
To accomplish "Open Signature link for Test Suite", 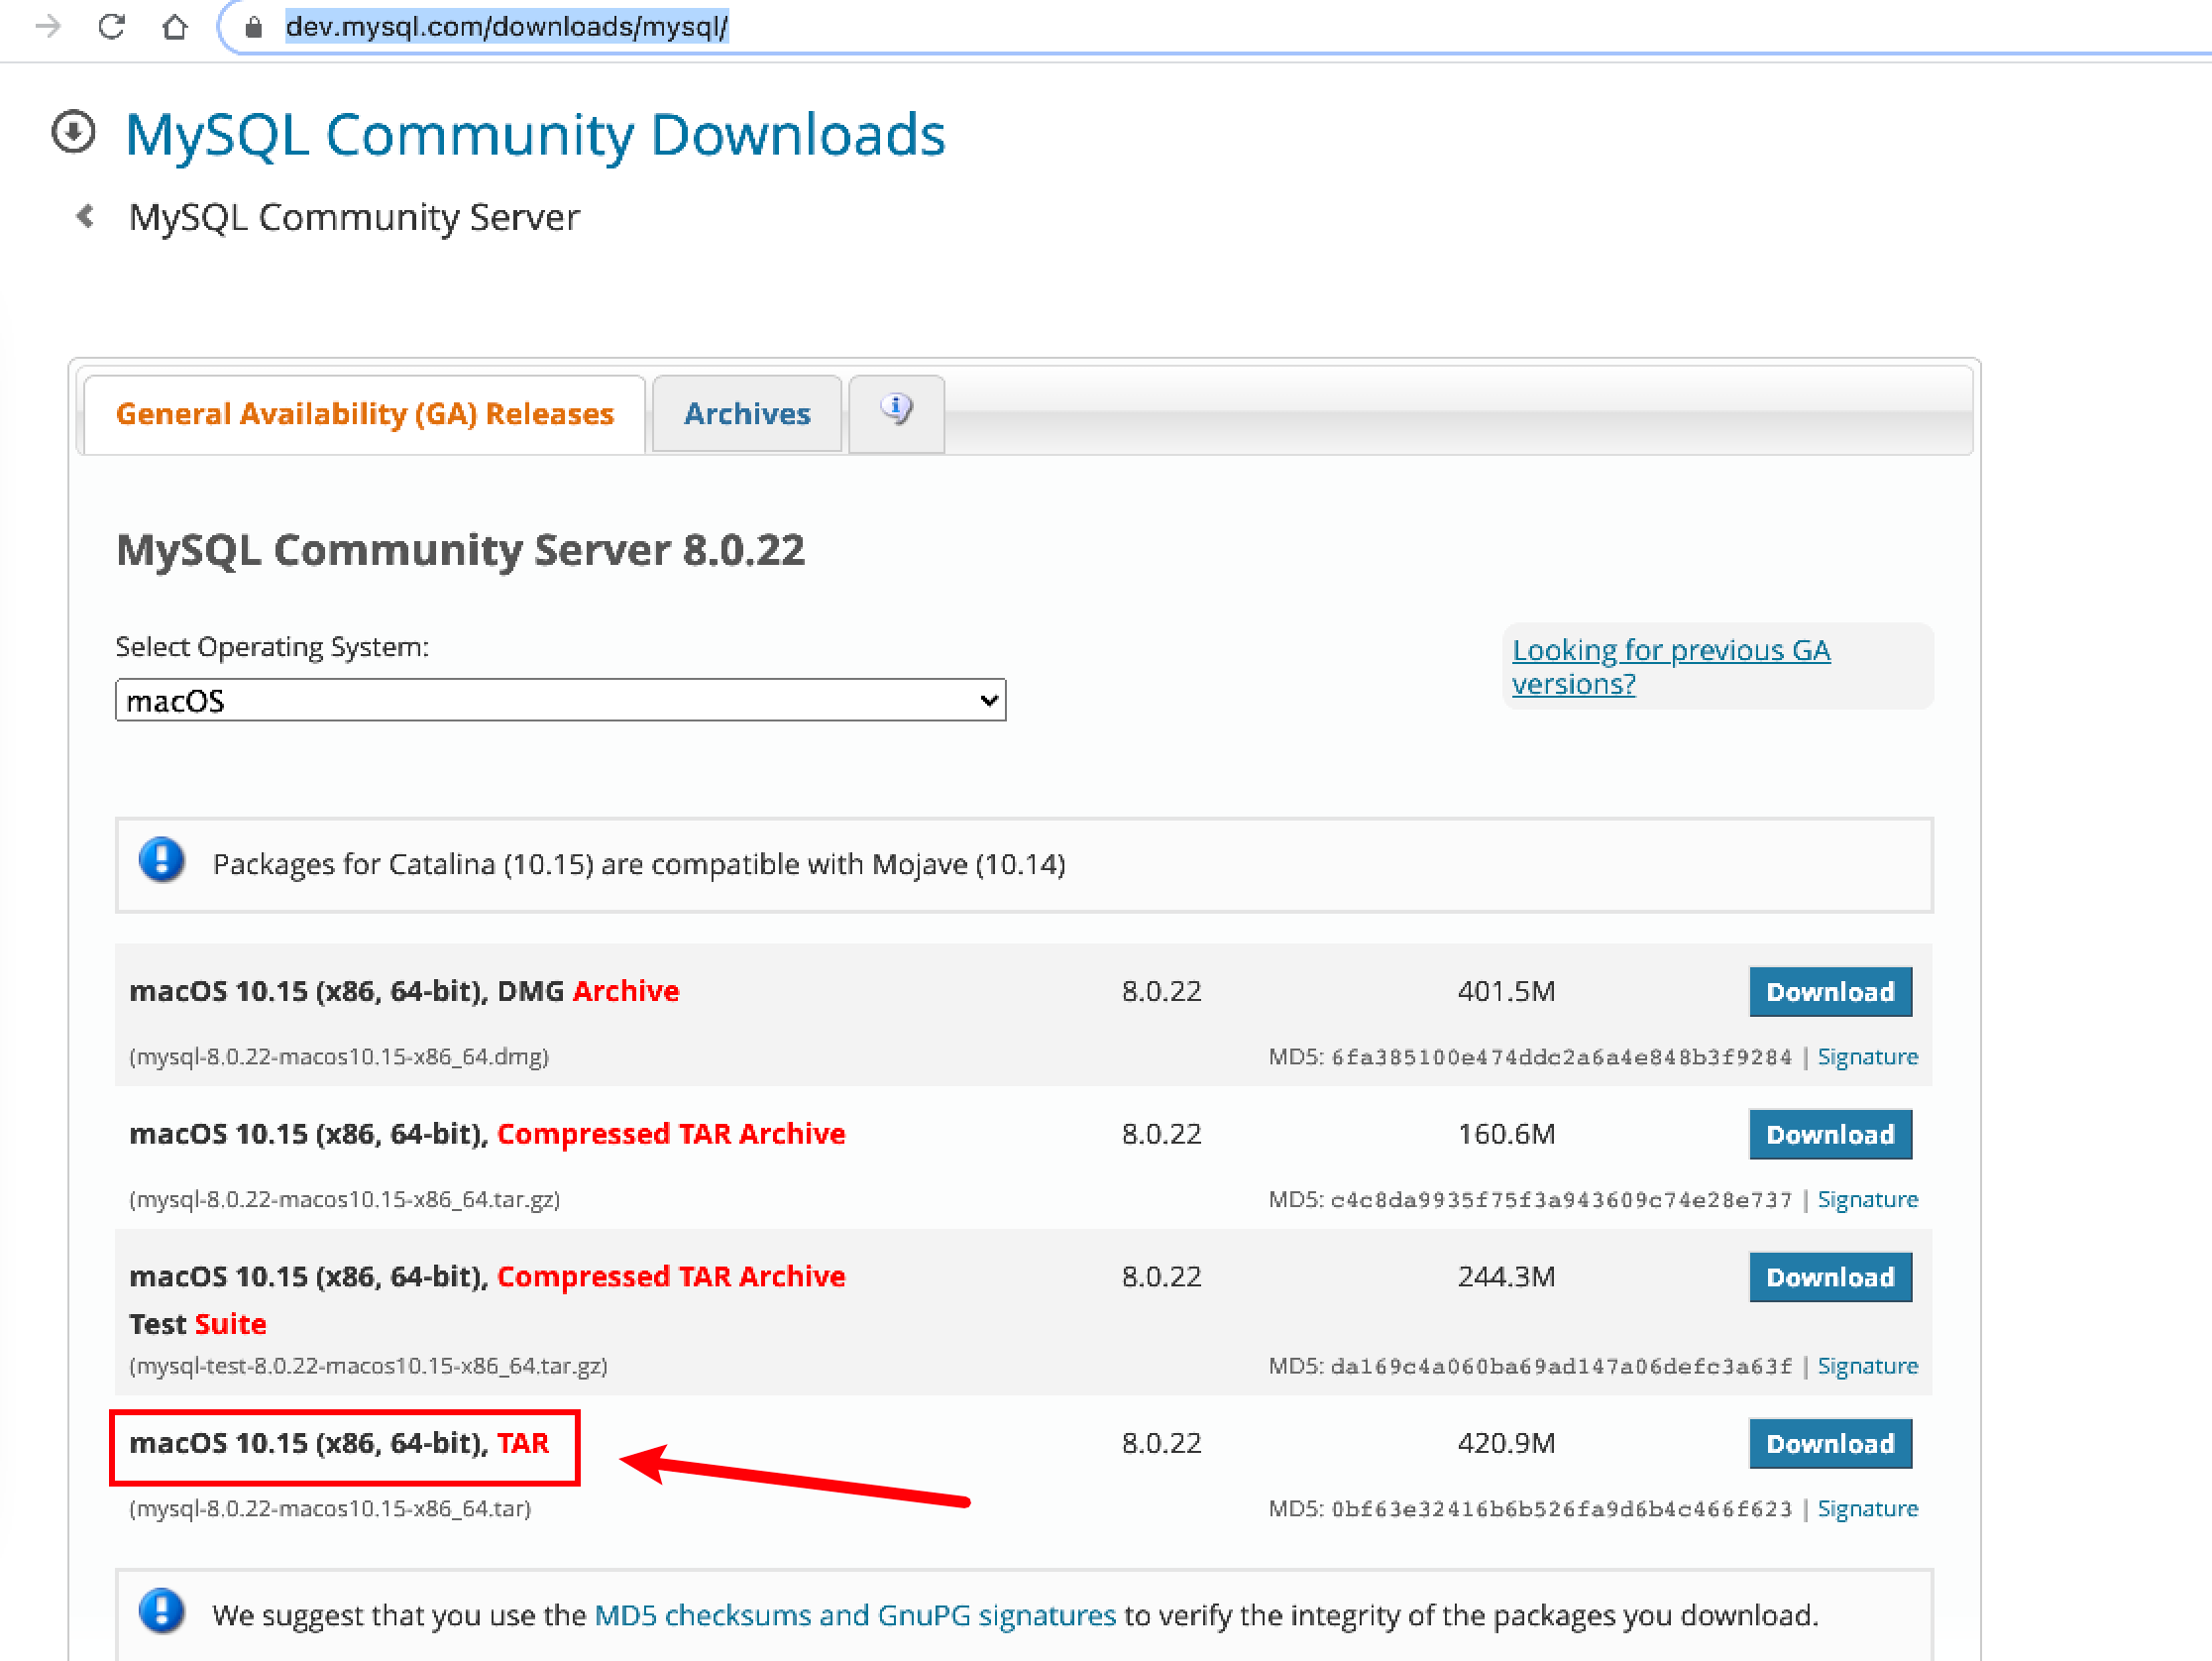I will click(1867, 1366).
